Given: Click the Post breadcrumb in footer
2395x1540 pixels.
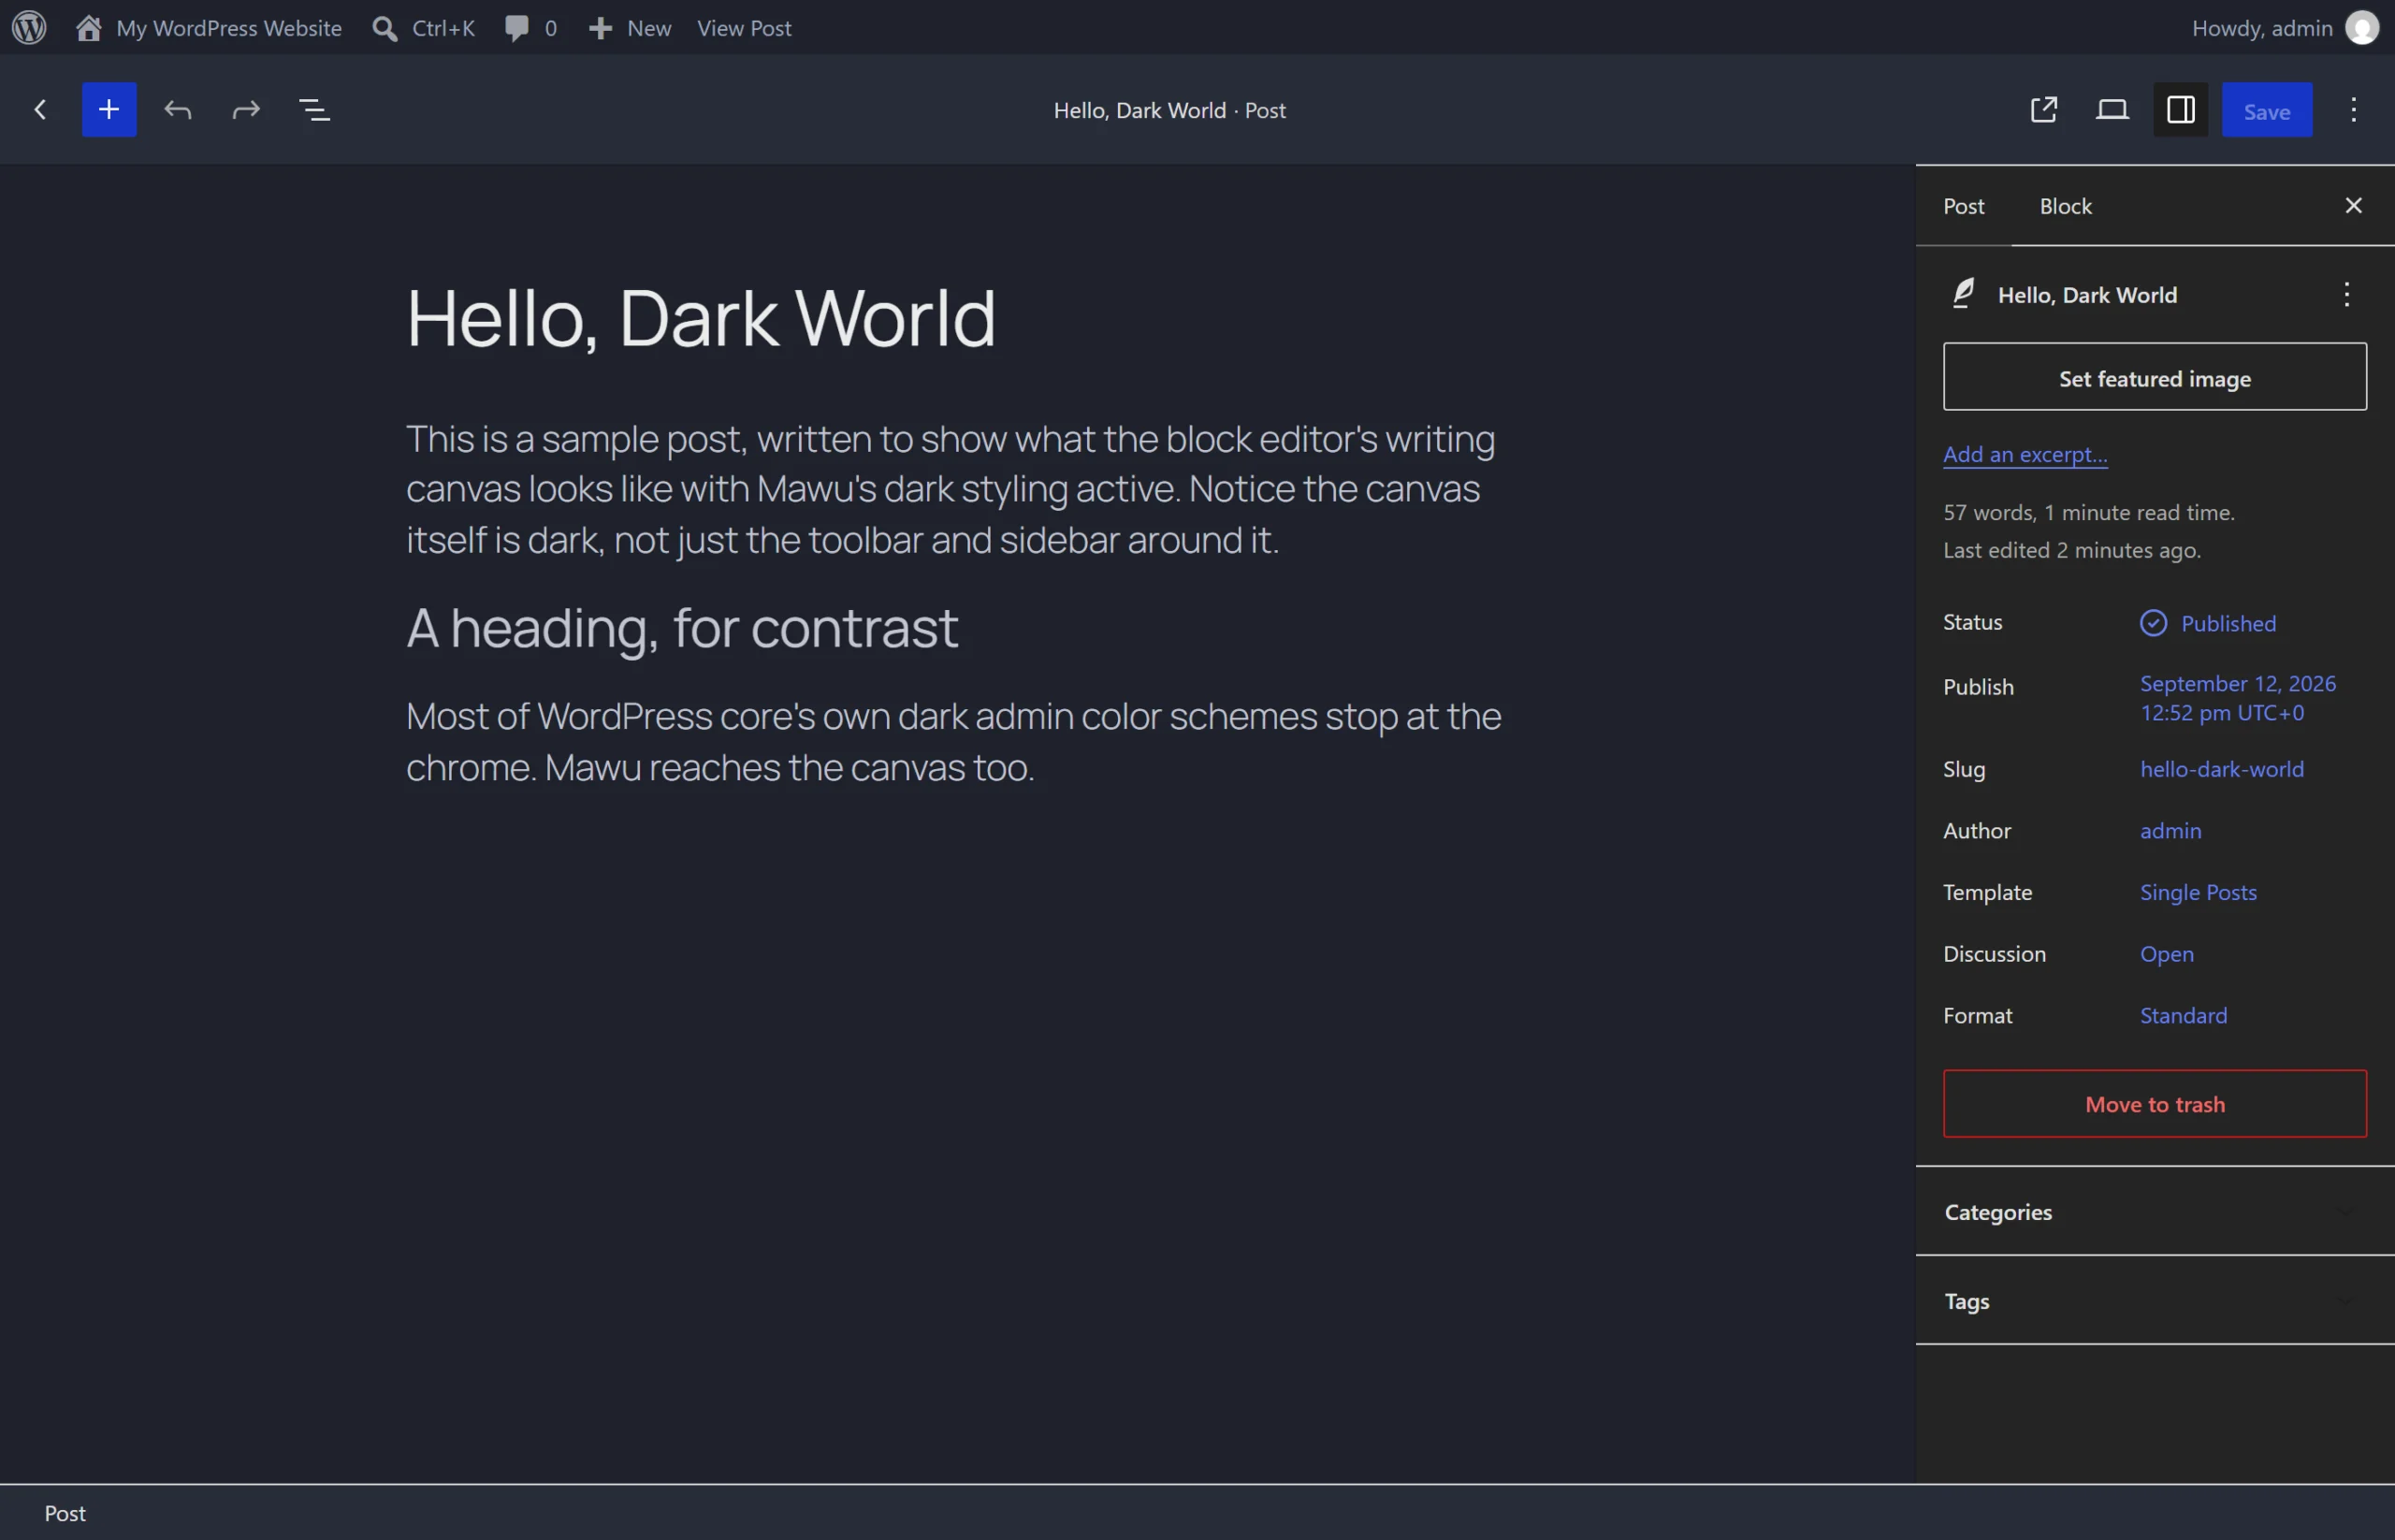Looking at the screenshot, I should click(65, 1513).
